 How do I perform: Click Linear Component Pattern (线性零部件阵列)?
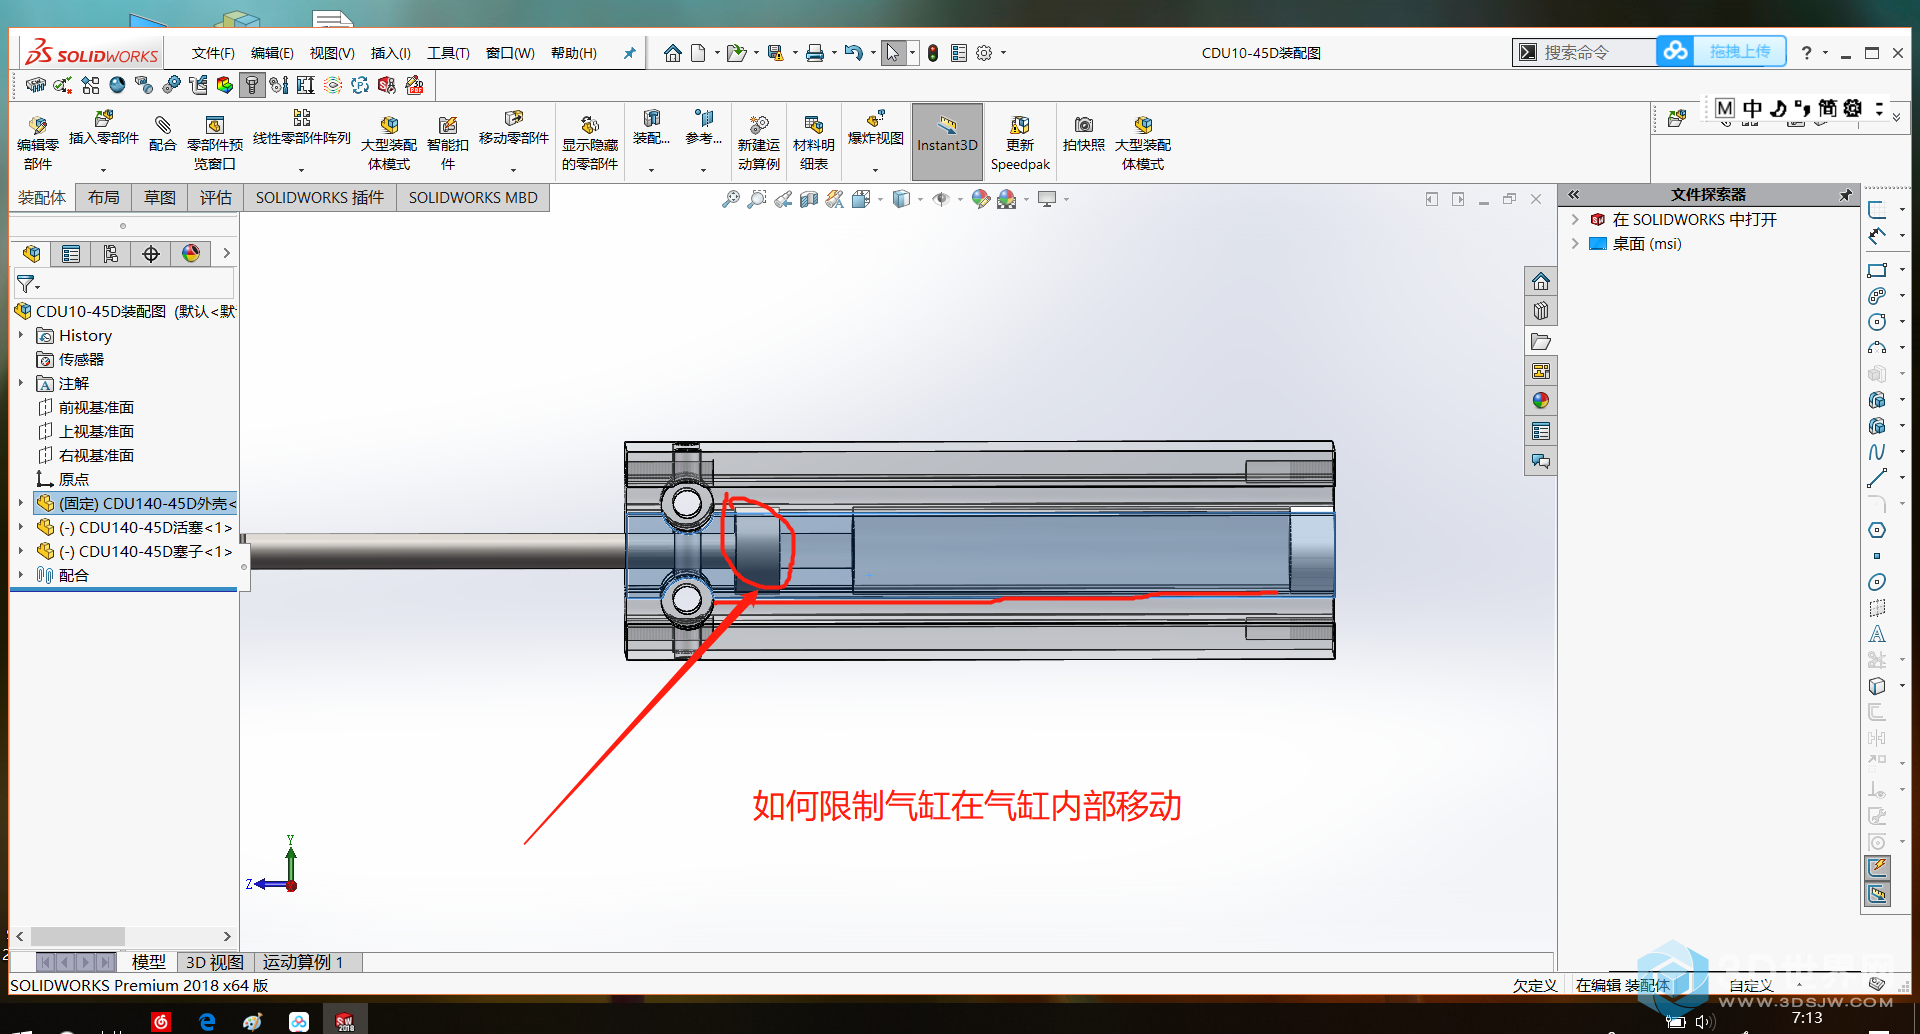coord(301,128)
